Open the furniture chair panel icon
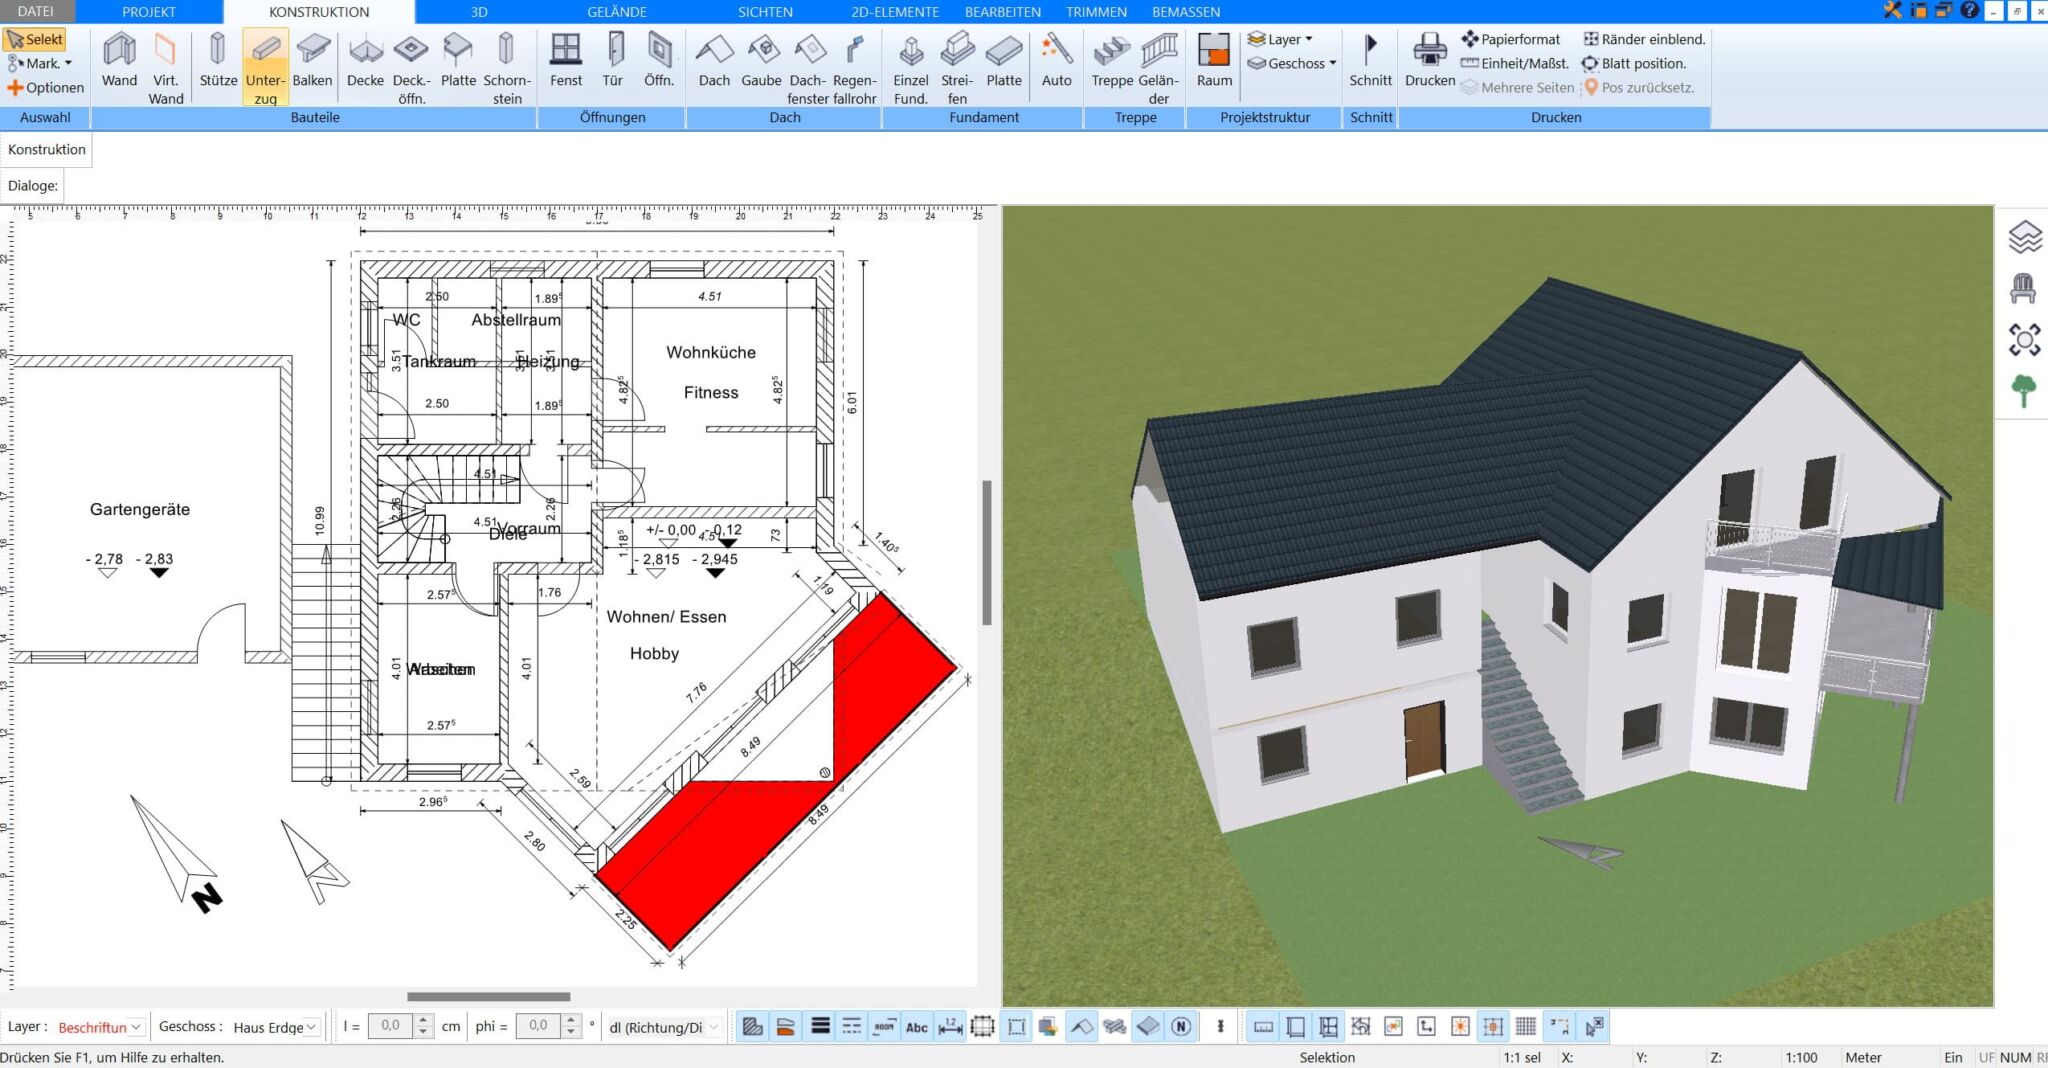2048x1068 pixels. 2023,289
